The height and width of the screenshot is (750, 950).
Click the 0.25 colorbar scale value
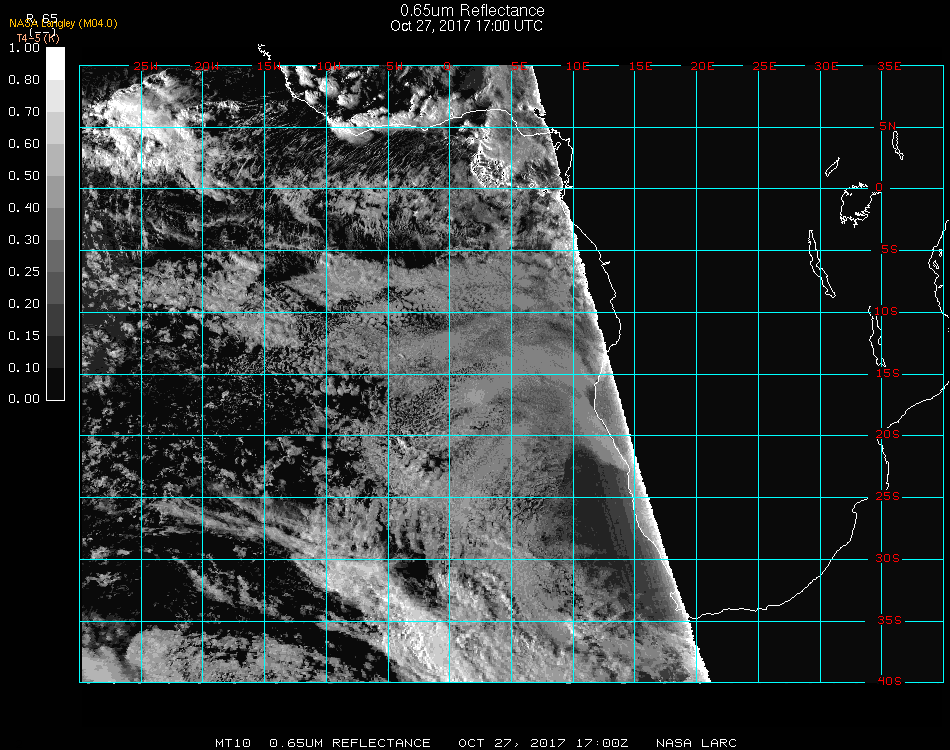pyautogui.click(x=24, y=272)
